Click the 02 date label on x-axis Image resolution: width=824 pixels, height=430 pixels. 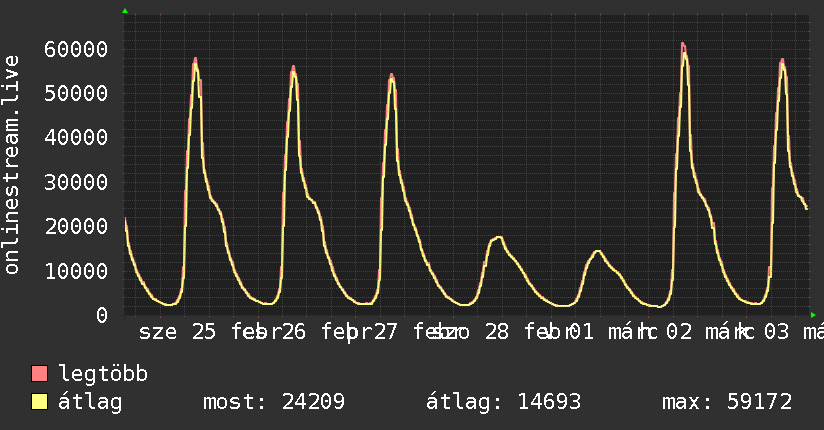pos(679,332)
